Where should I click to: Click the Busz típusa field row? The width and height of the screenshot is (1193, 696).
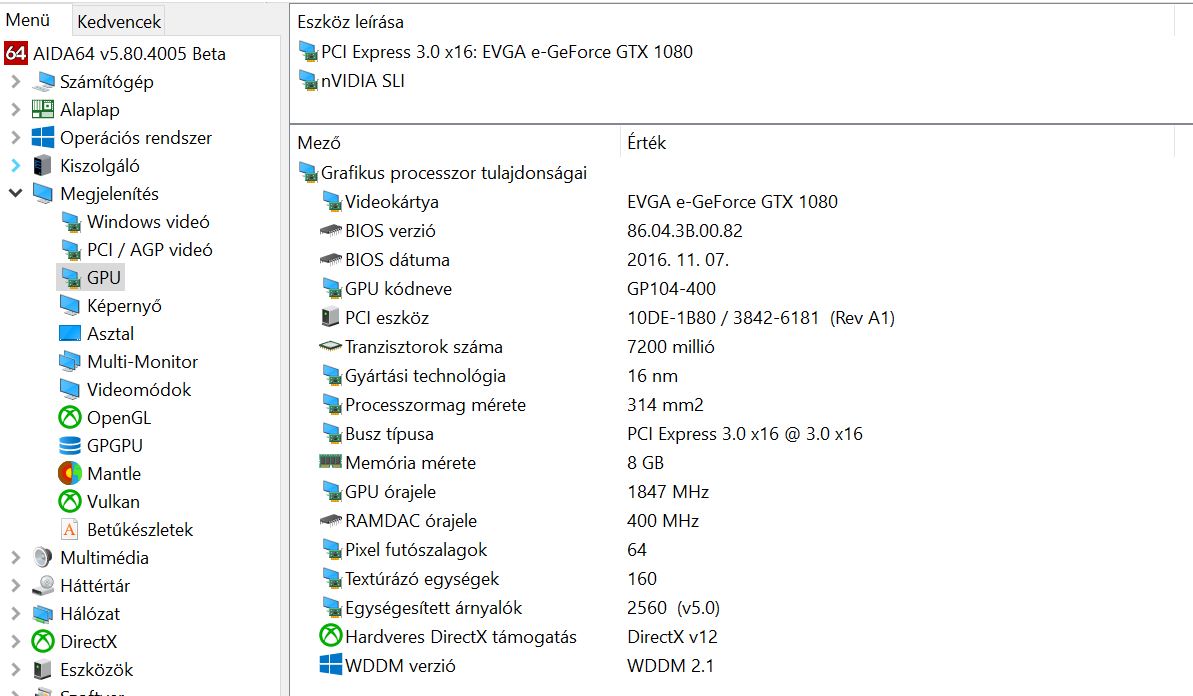pyautogui.click(x=592, y=434)
